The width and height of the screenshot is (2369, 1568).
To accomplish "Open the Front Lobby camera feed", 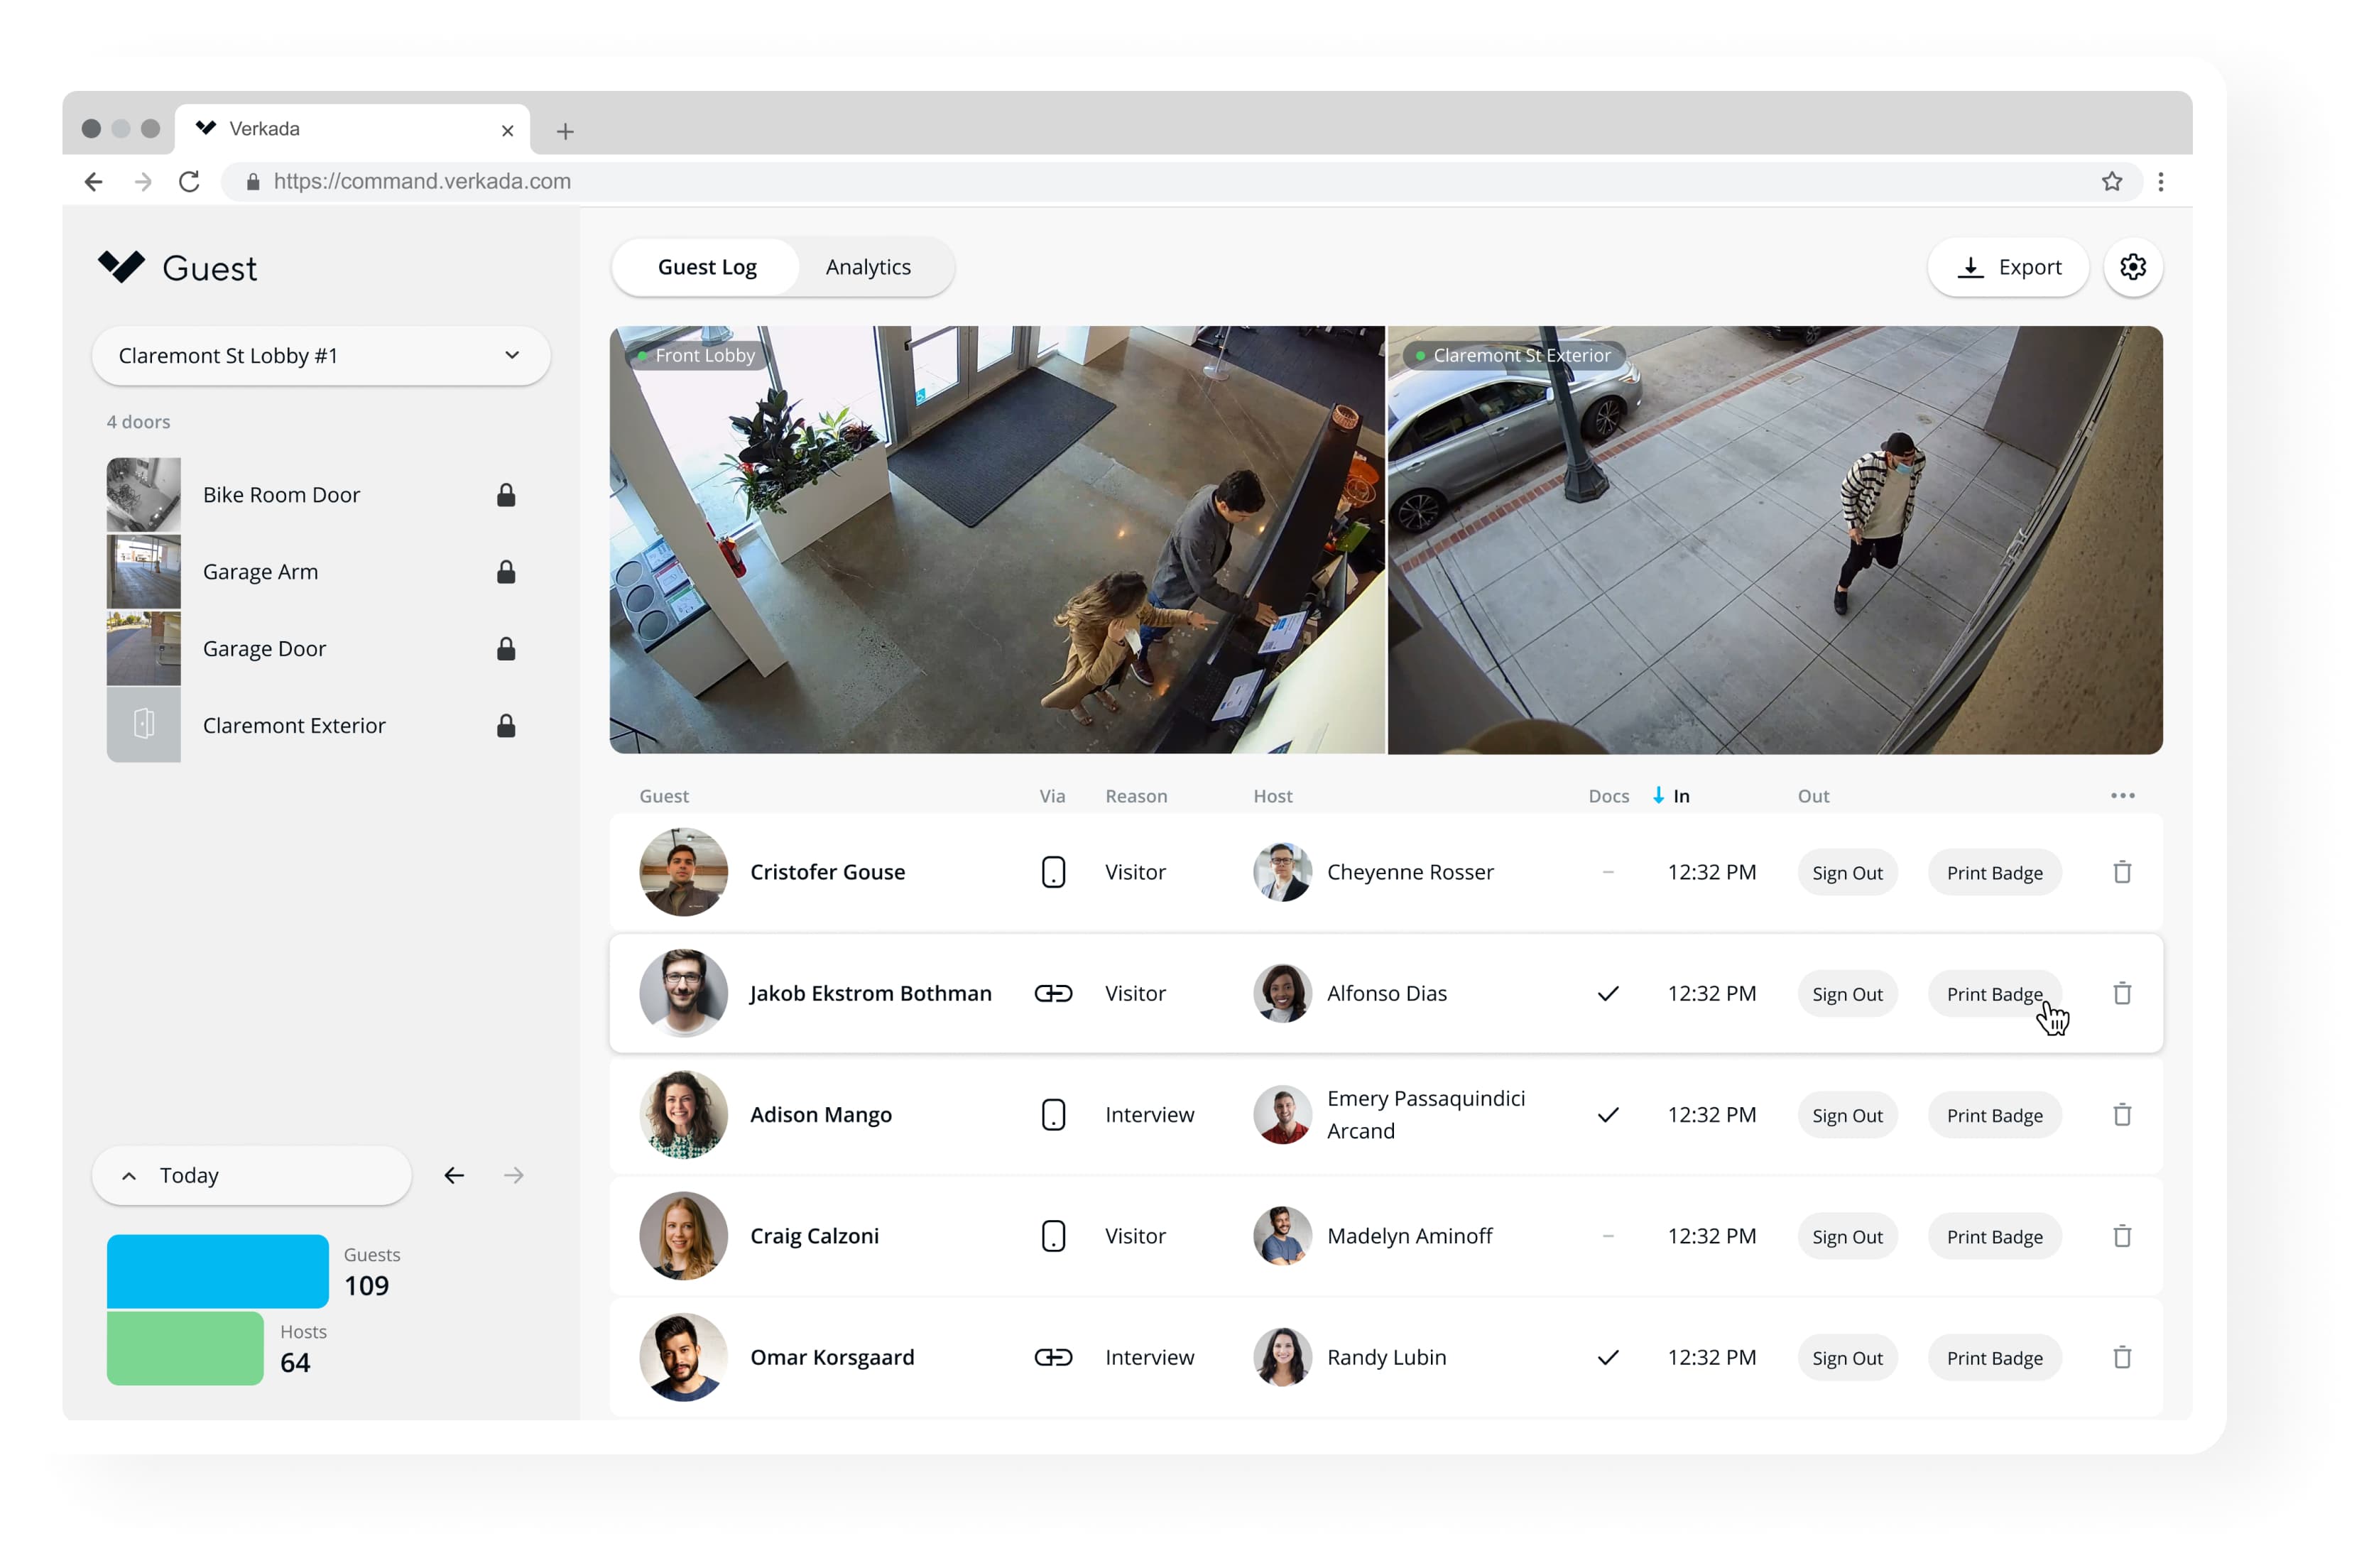I will [x=996, y=540].
